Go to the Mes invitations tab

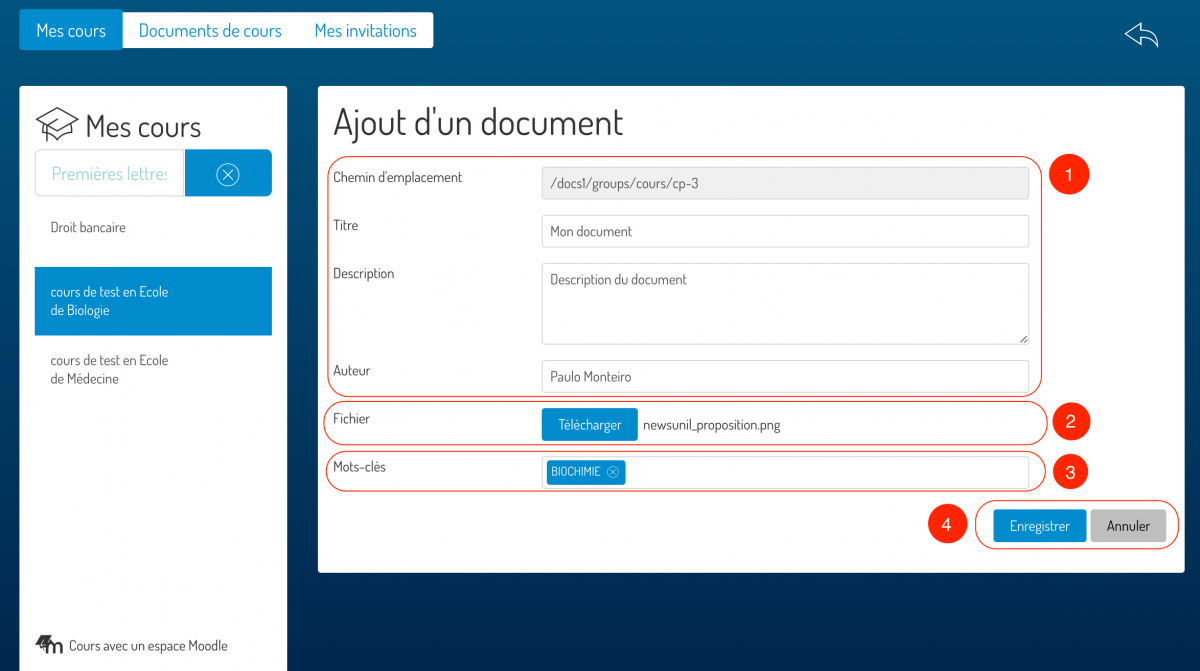coord(365,31)
